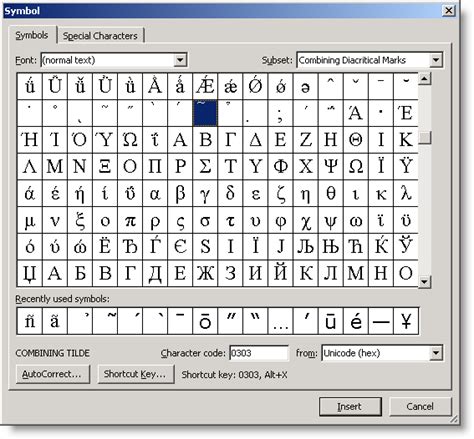Image resolution: width=474 pixels, height=439 pixels.
Task: Select the Cyrillic Б symbol
Action: tap(80, 273)
